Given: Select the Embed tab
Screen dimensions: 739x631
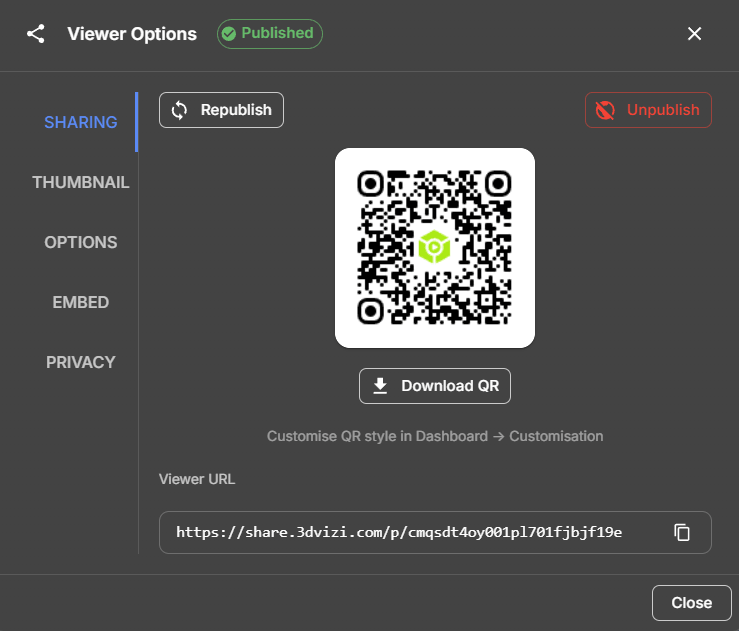Looking at the screenshot, I should click(81, 302).
